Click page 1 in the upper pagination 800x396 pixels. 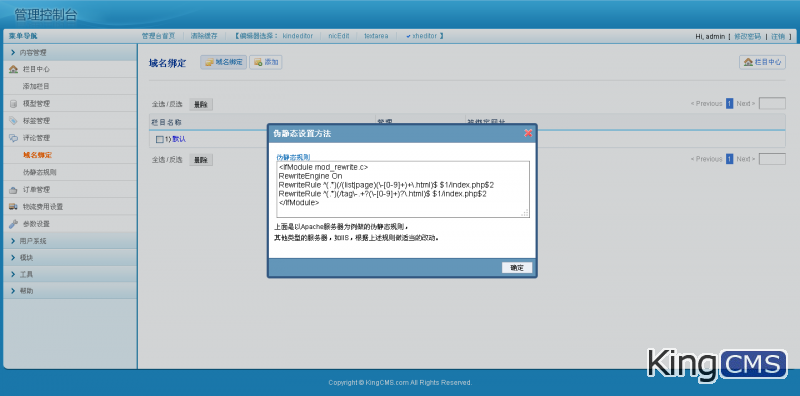click(x=730, y=104)
